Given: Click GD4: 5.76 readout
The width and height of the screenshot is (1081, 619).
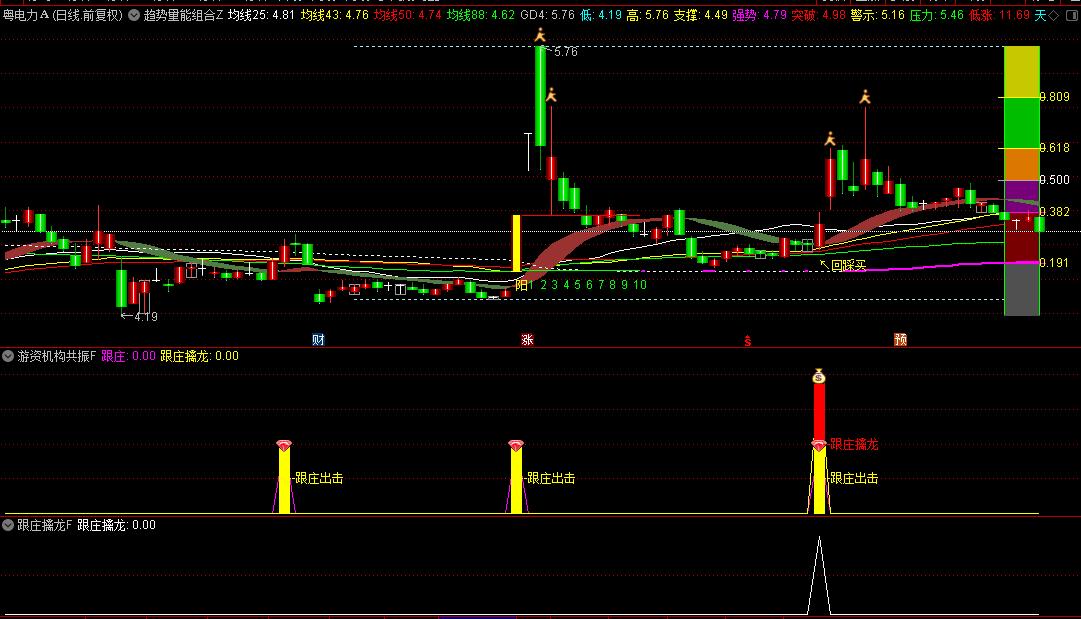Looking at the screenshot, I should point(547,15).
